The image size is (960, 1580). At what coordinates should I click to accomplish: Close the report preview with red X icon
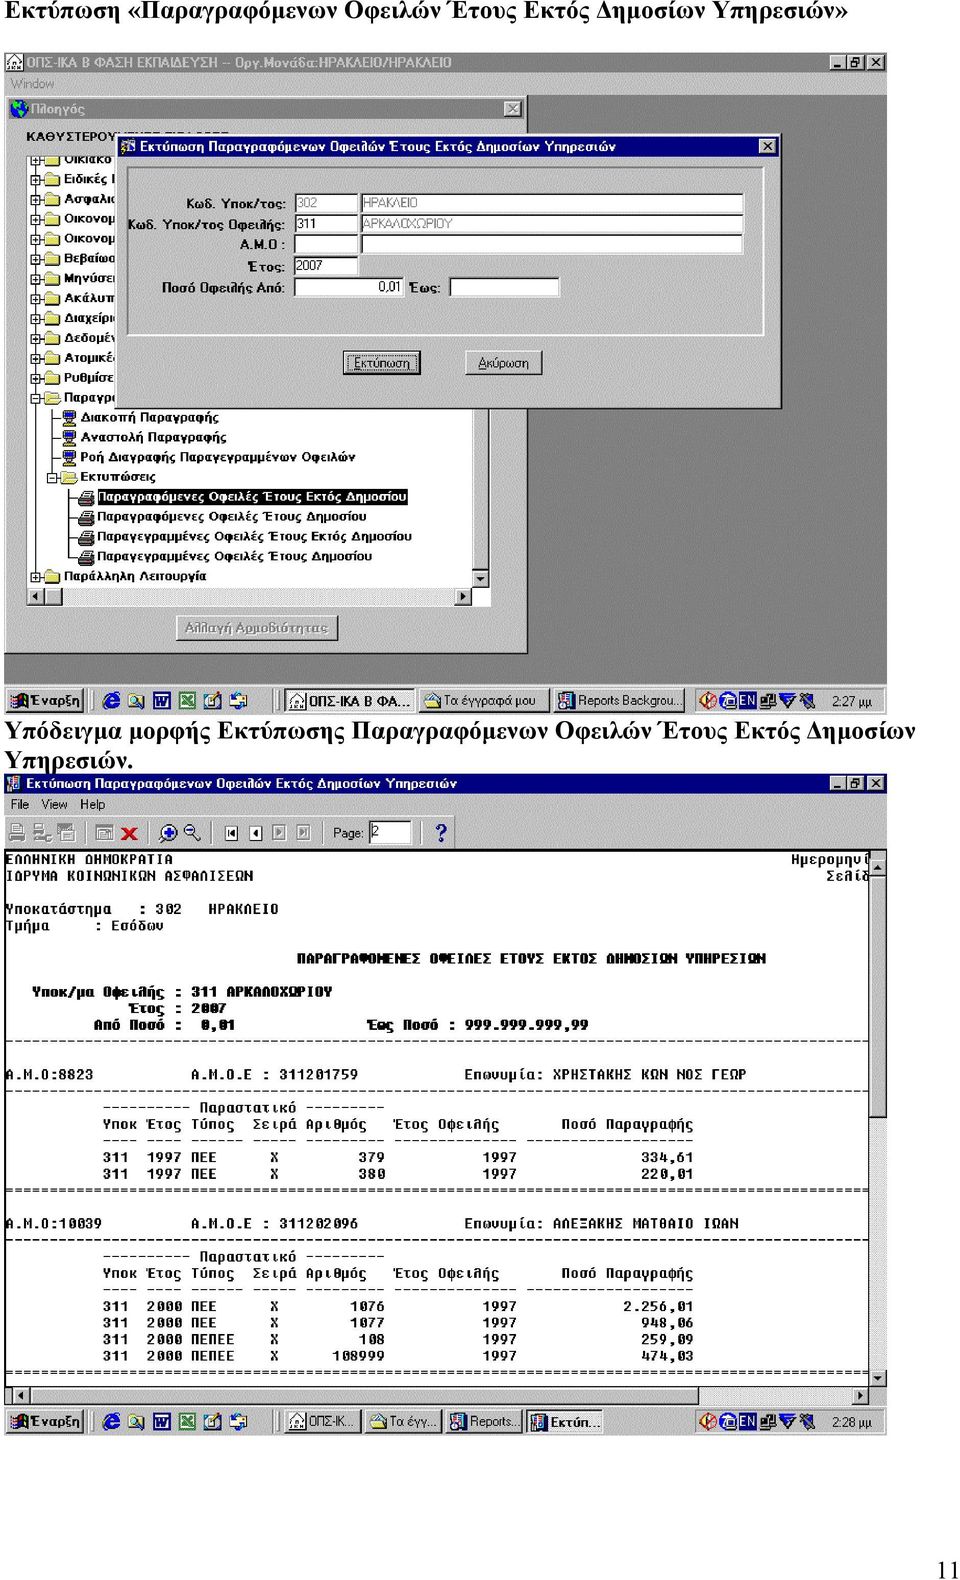pos(129,833)
